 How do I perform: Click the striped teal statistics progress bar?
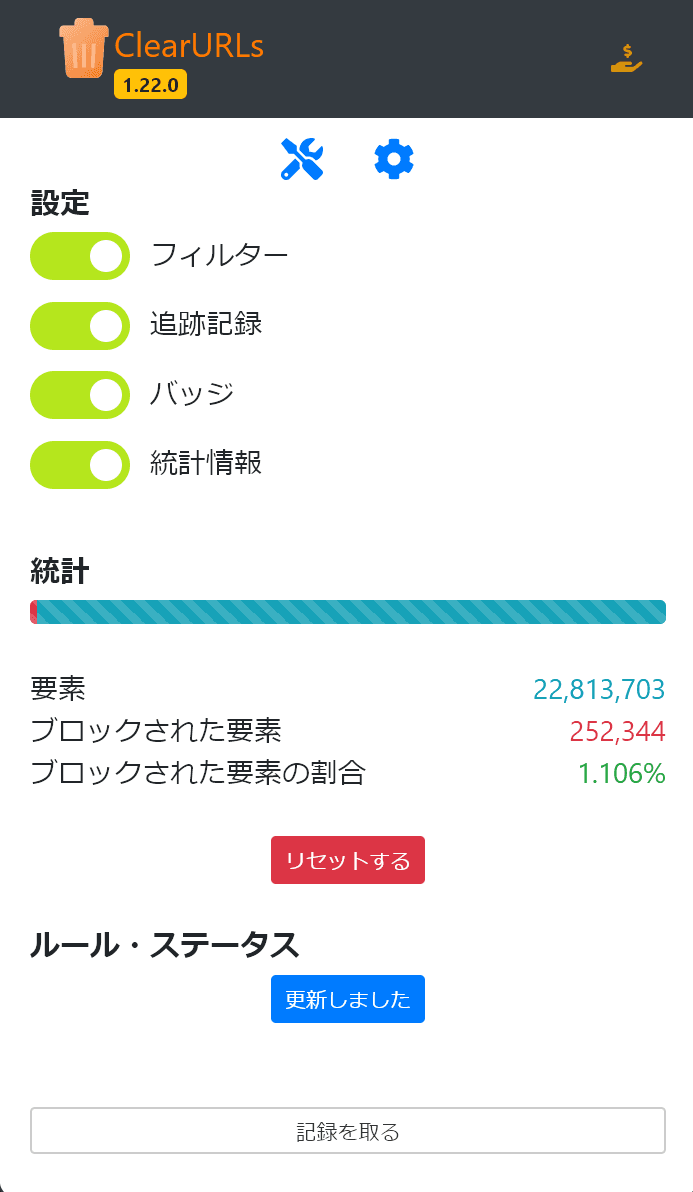pyautogui.click(x=352, y=612)
